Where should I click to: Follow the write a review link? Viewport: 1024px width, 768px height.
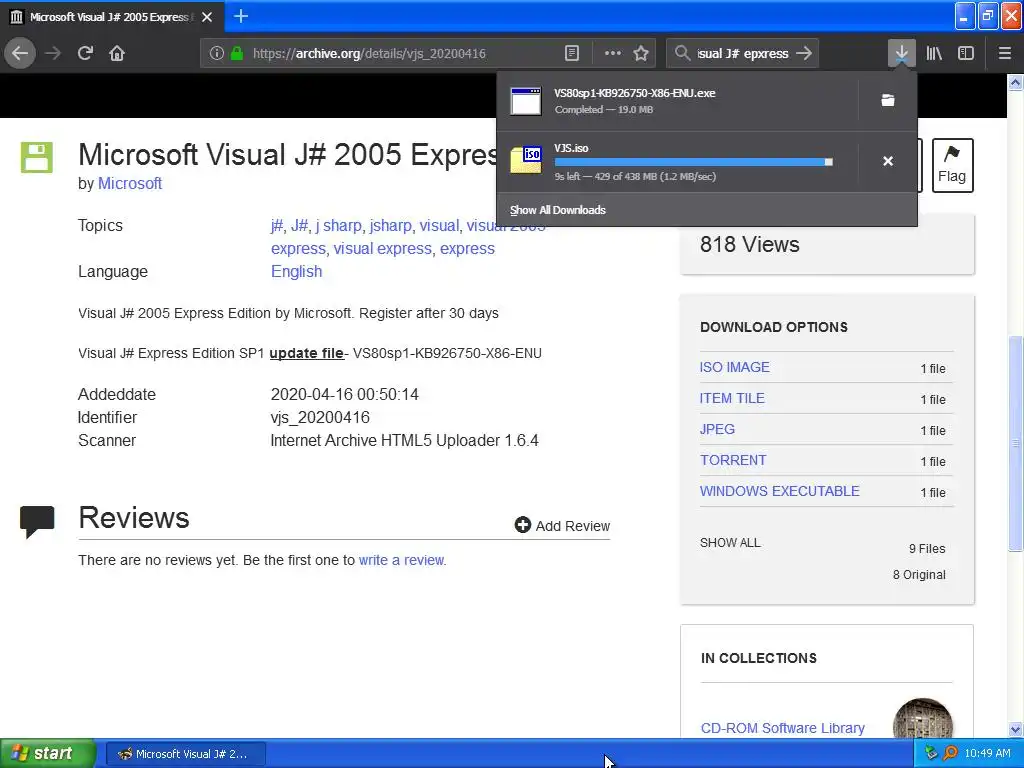[x=402, y=560]
